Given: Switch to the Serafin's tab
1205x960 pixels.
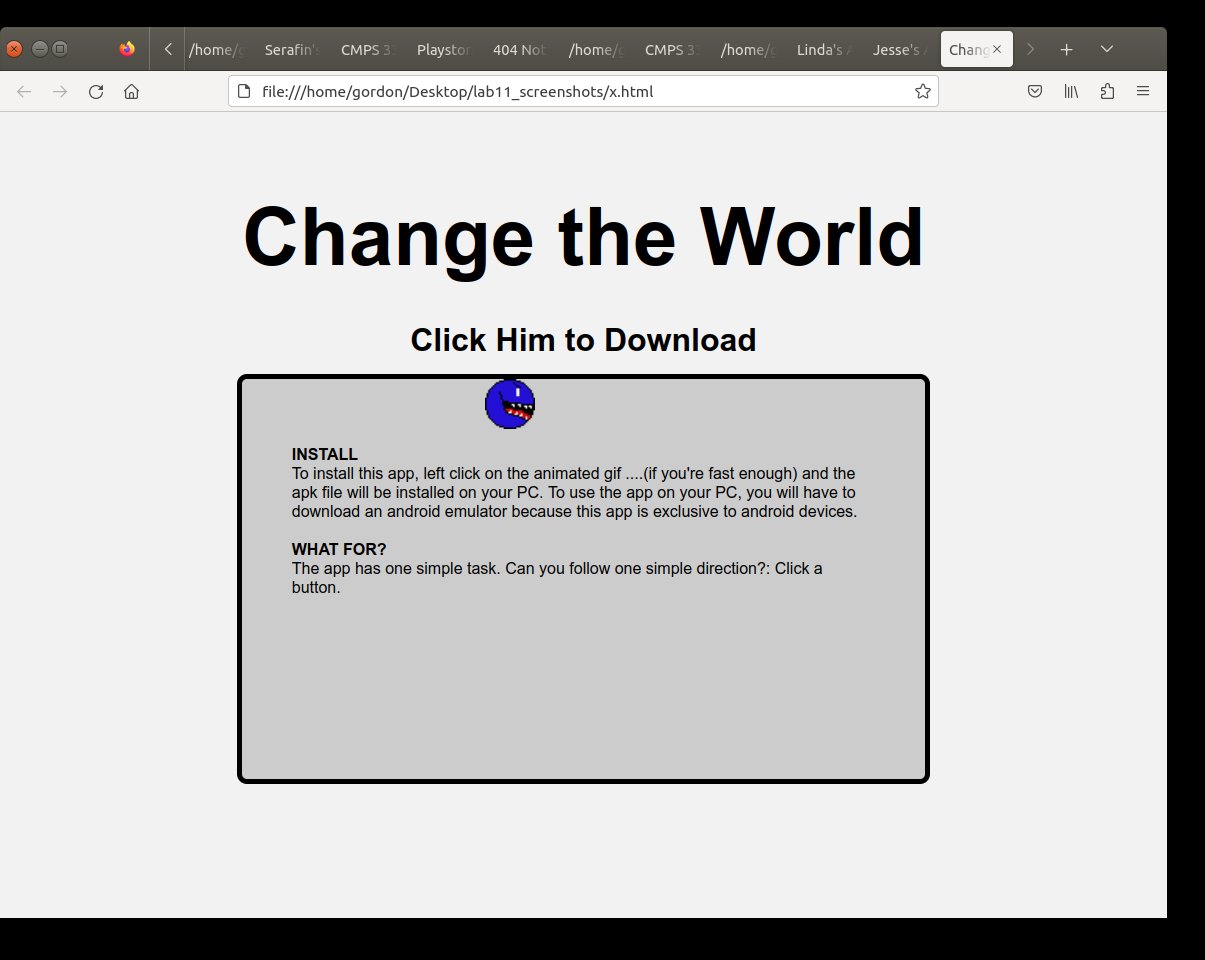Looking at the screenshot, I should [292, 49].
